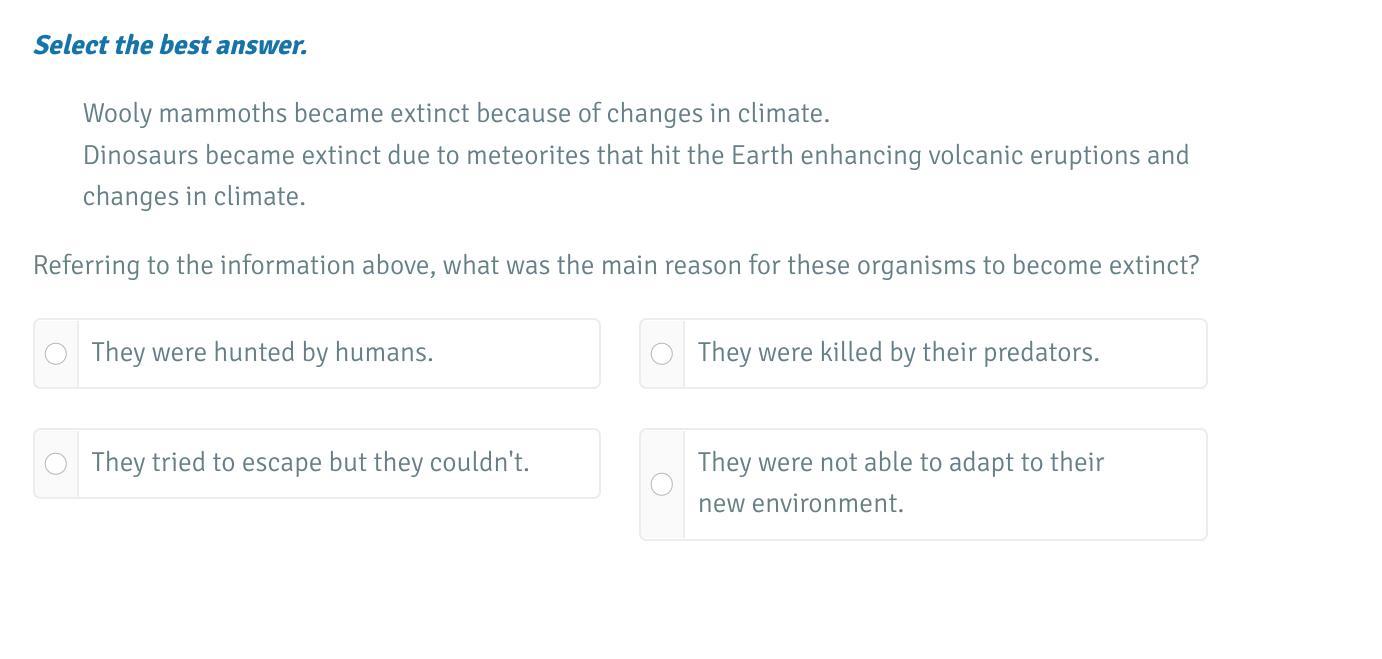1382x659 pixels.
Task: Click the answer text "They were killed by their predators."
Action: pyautogui.click(x=898, y=353)
